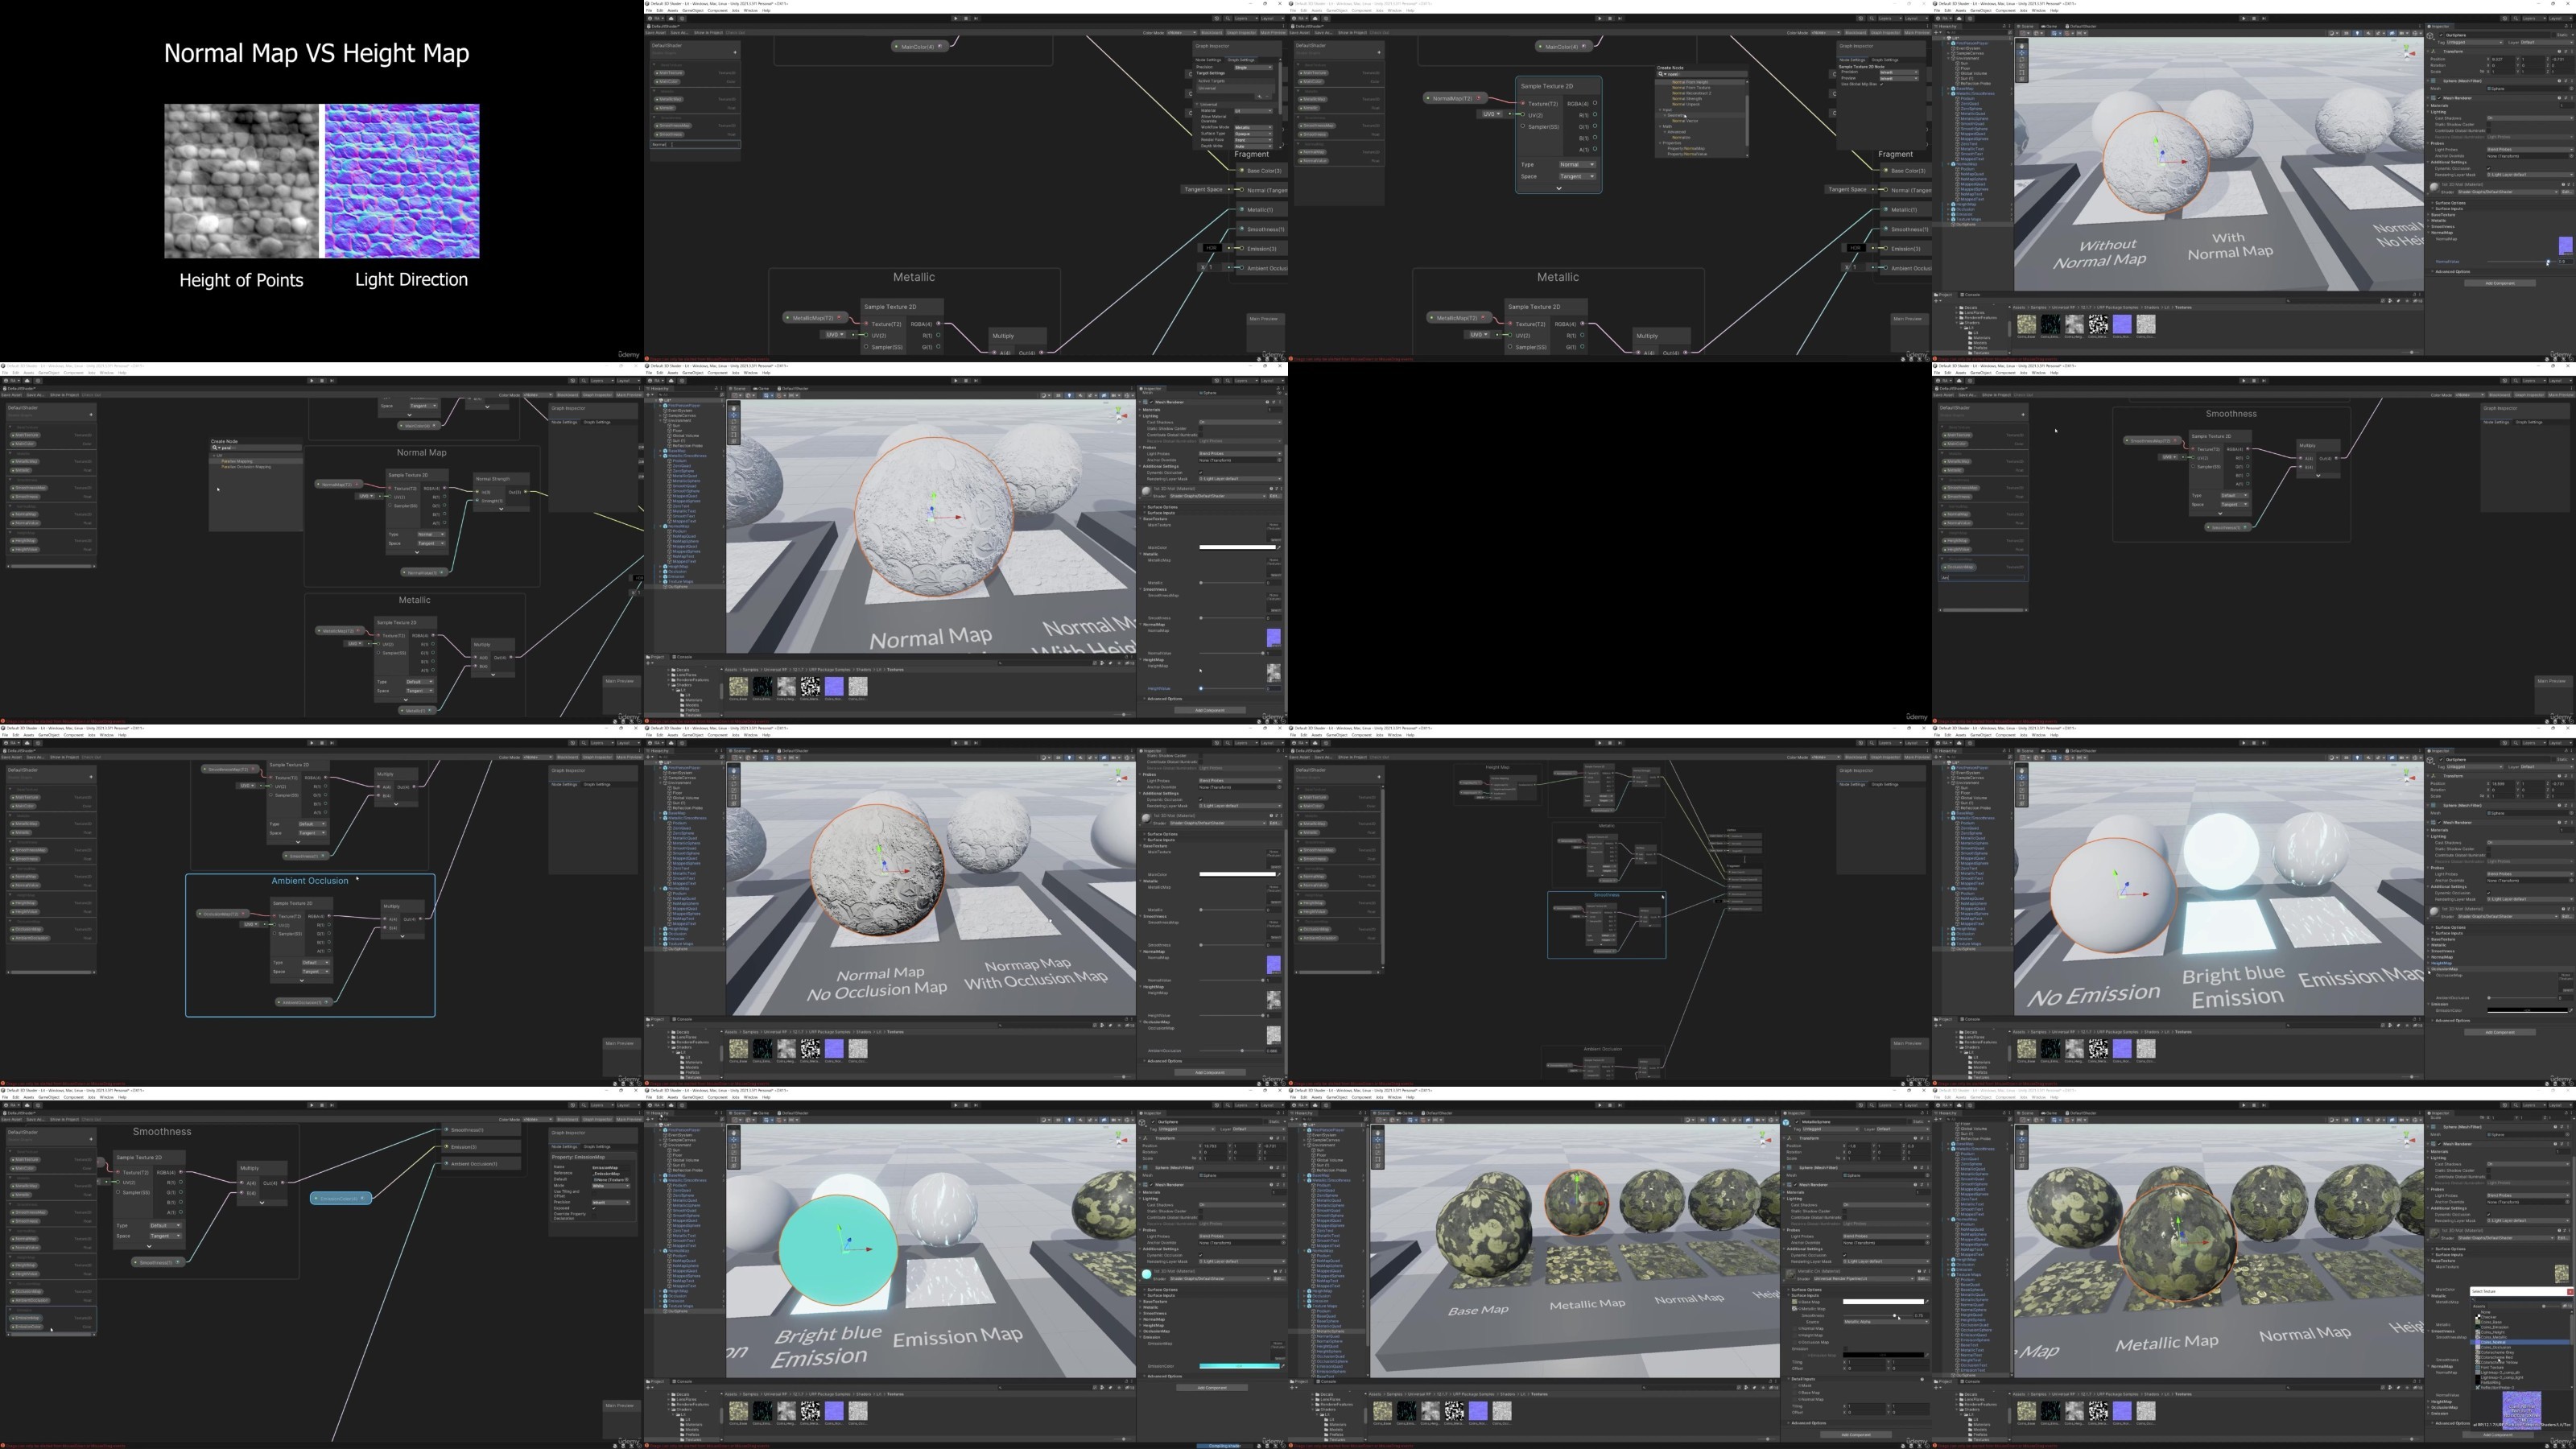Toggle Static checkbox in 'Without Normal Map' frame
The image size is (2576, 1449).
(x=2554, y=35)
